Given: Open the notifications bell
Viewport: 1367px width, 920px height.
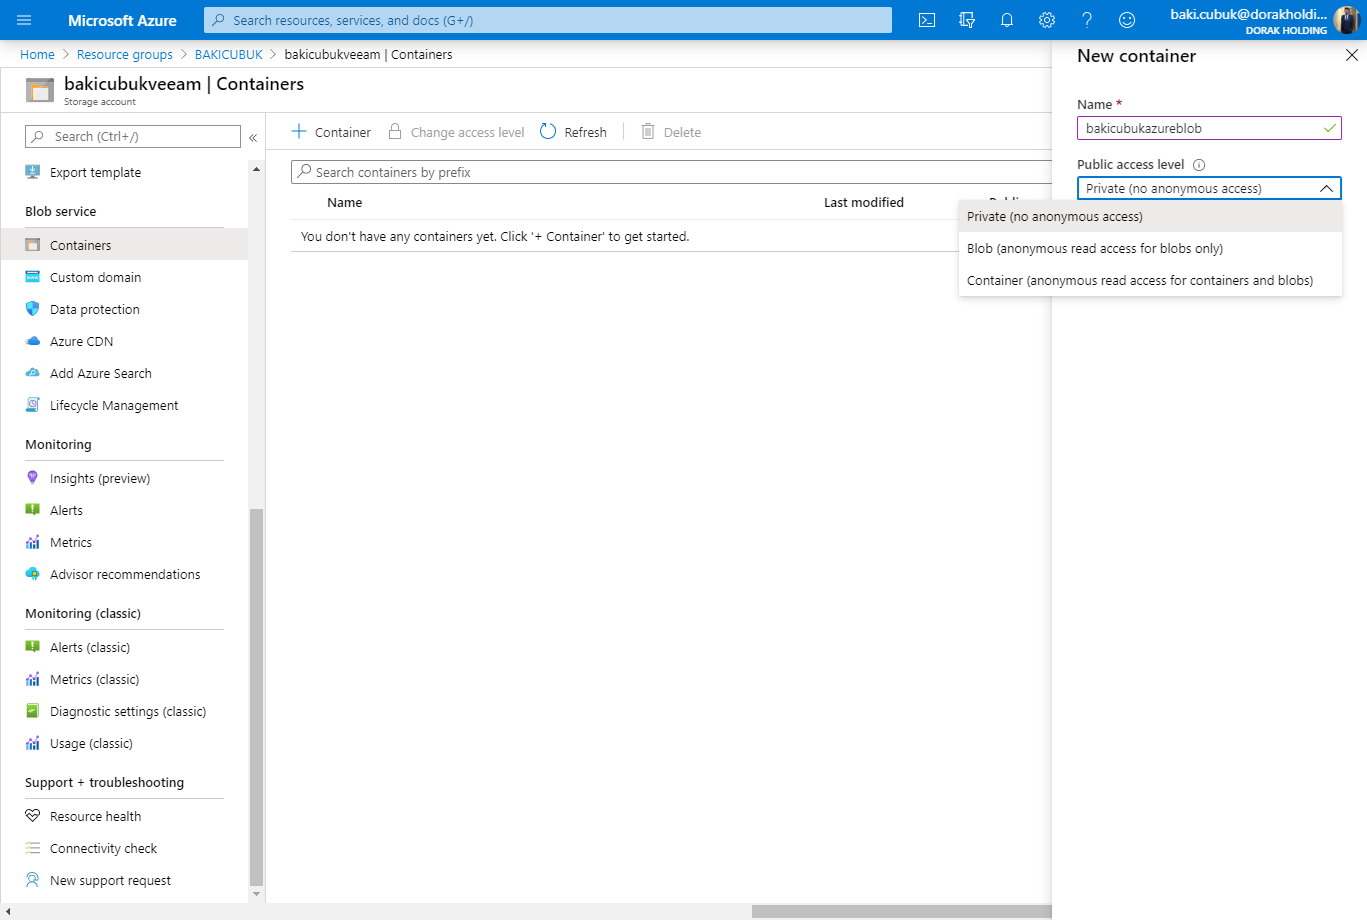Looking at the screenshot, I should click(x=1007, y=20).
